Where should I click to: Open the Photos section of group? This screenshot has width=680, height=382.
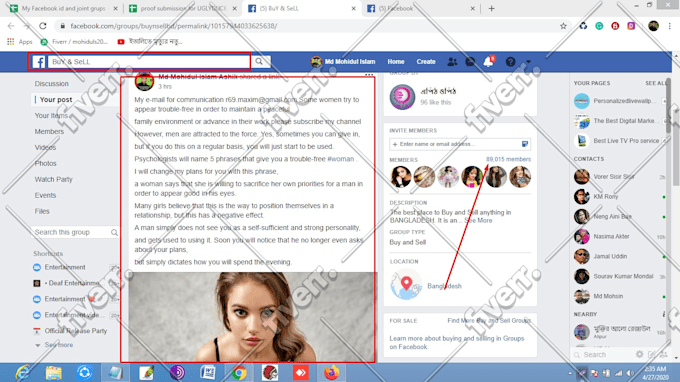point(46,163)
